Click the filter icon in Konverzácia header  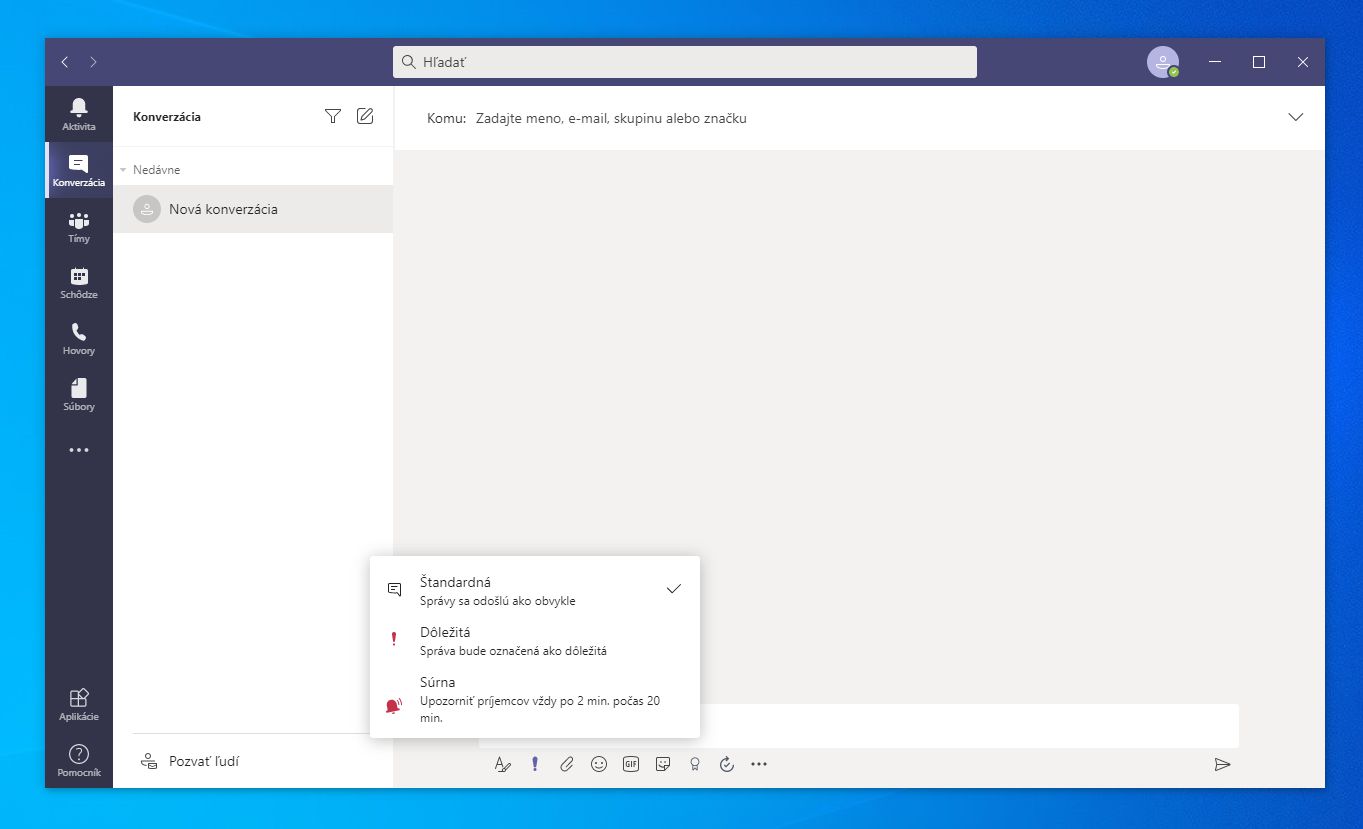pyautogui.click(x=333, y=116)
